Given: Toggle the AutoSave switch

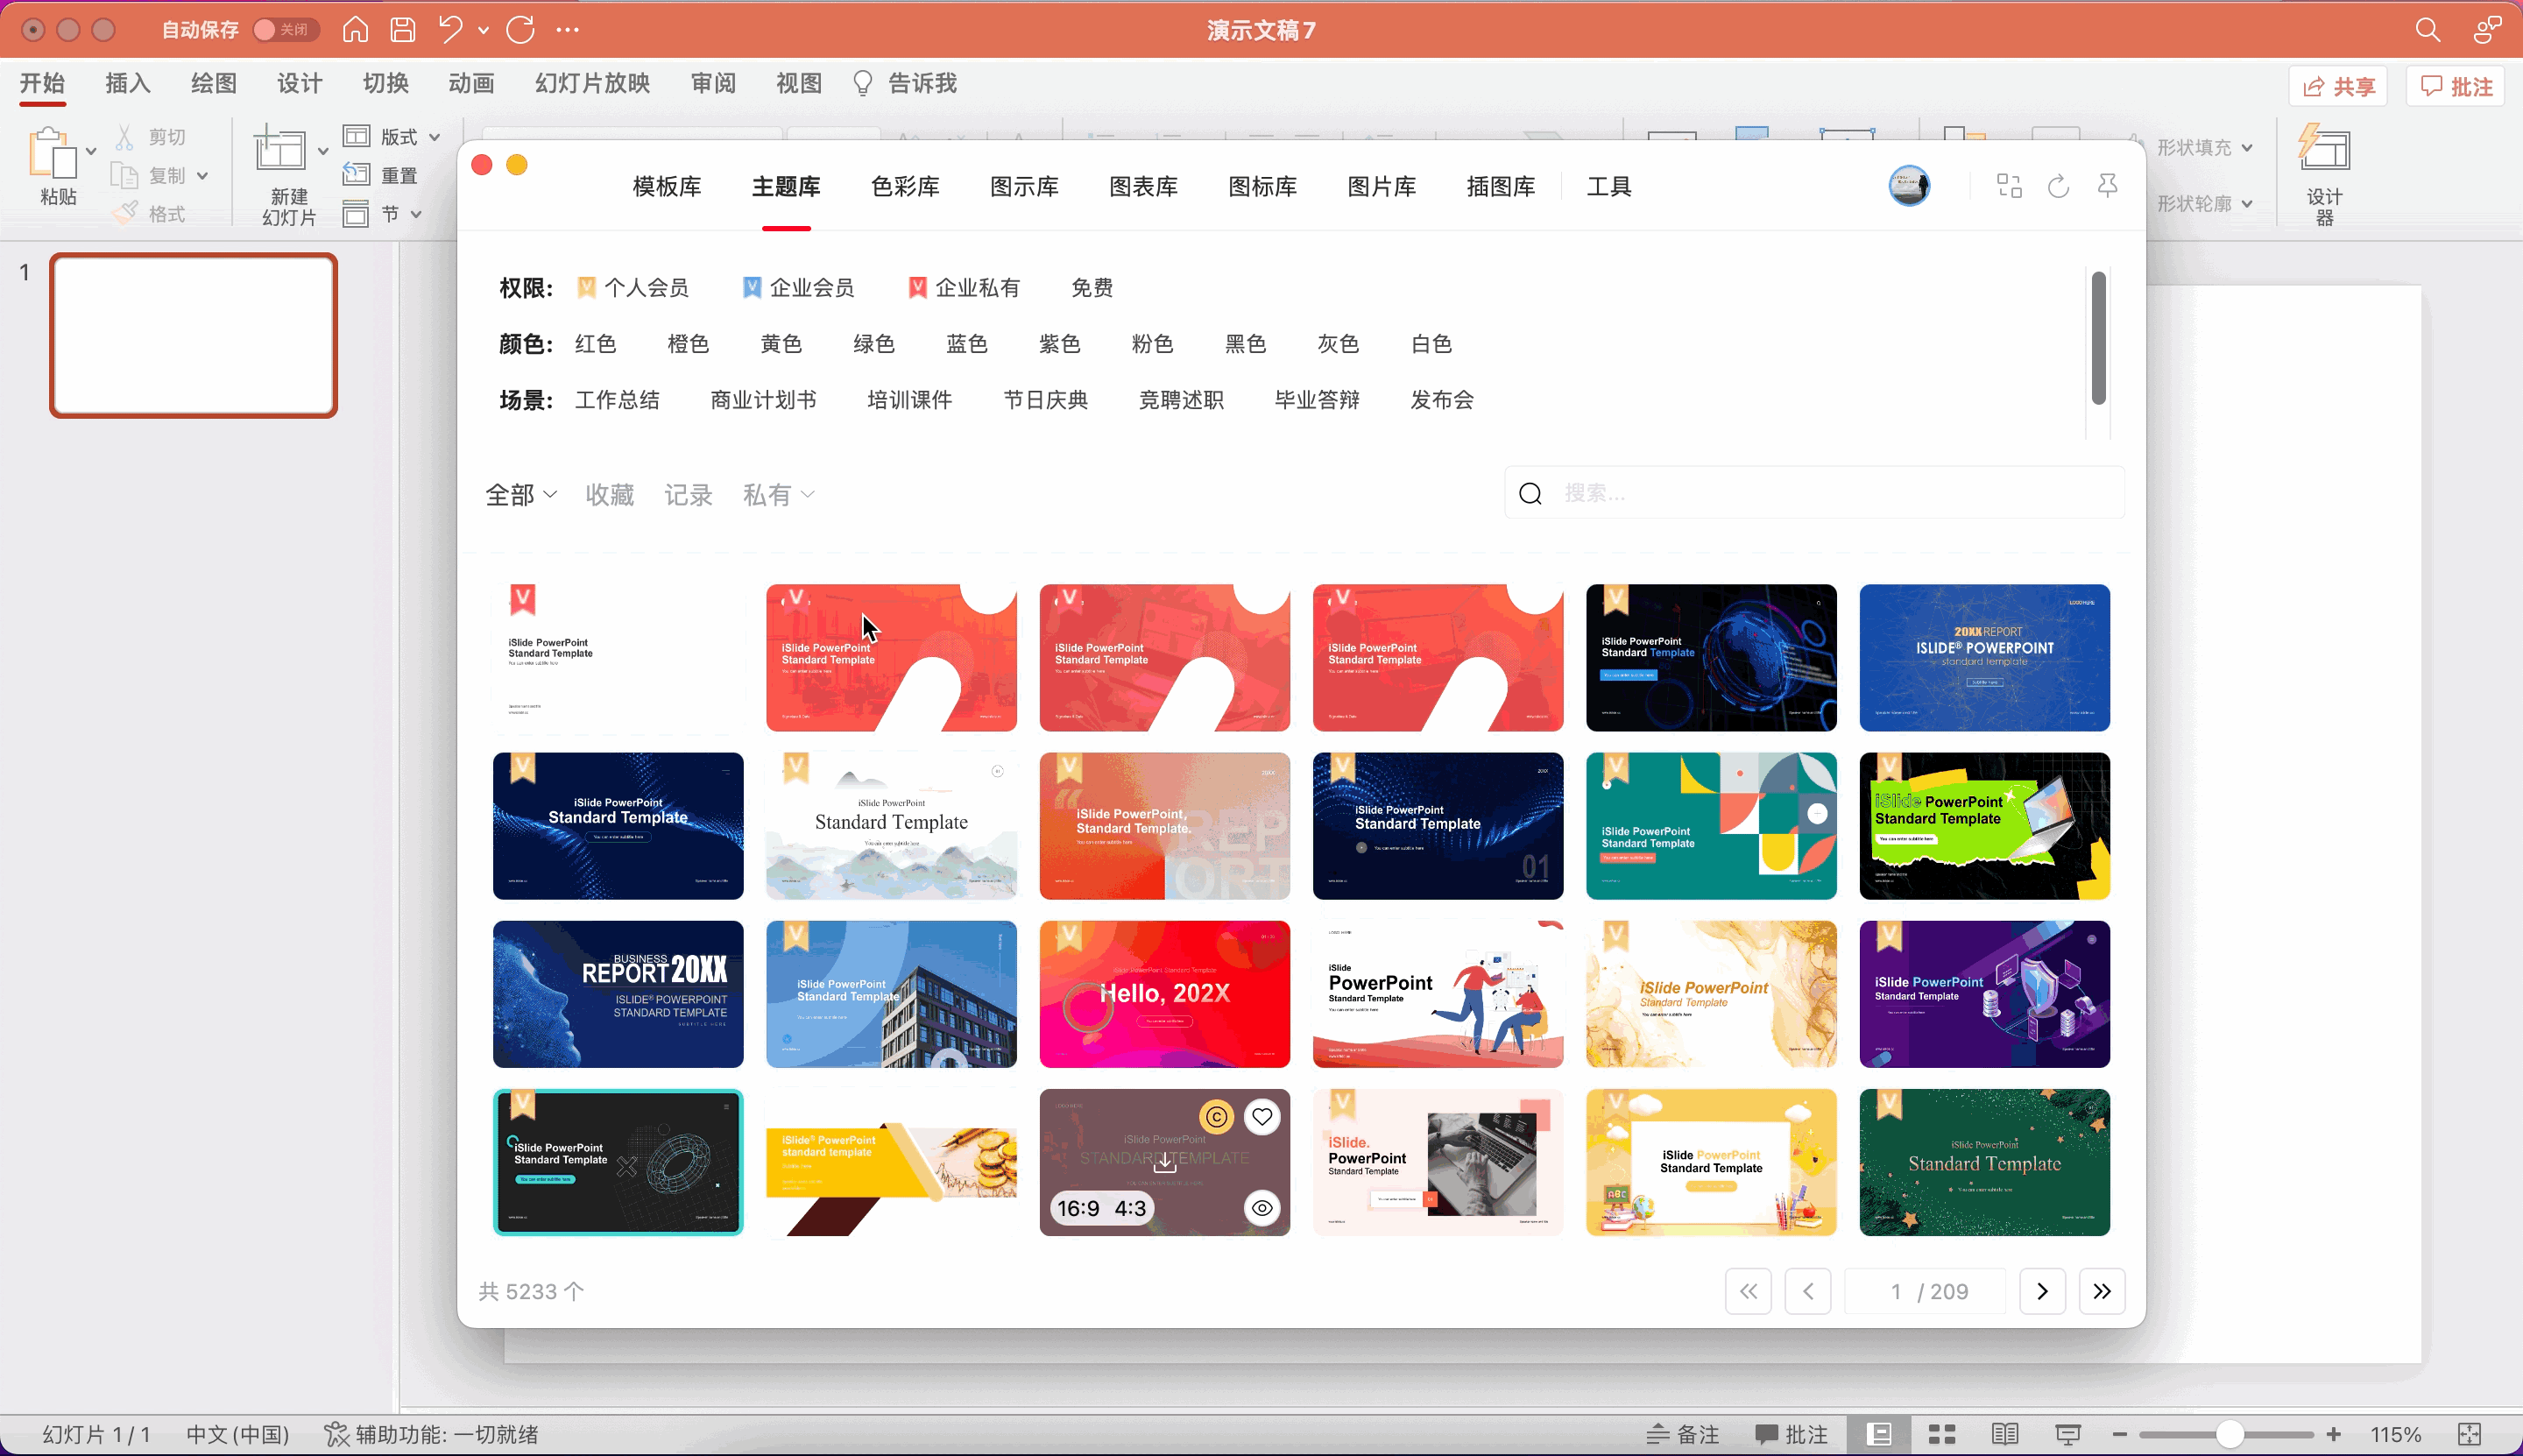Looking at the screenshot, I should pyautogui.click(x=285, y=30).
